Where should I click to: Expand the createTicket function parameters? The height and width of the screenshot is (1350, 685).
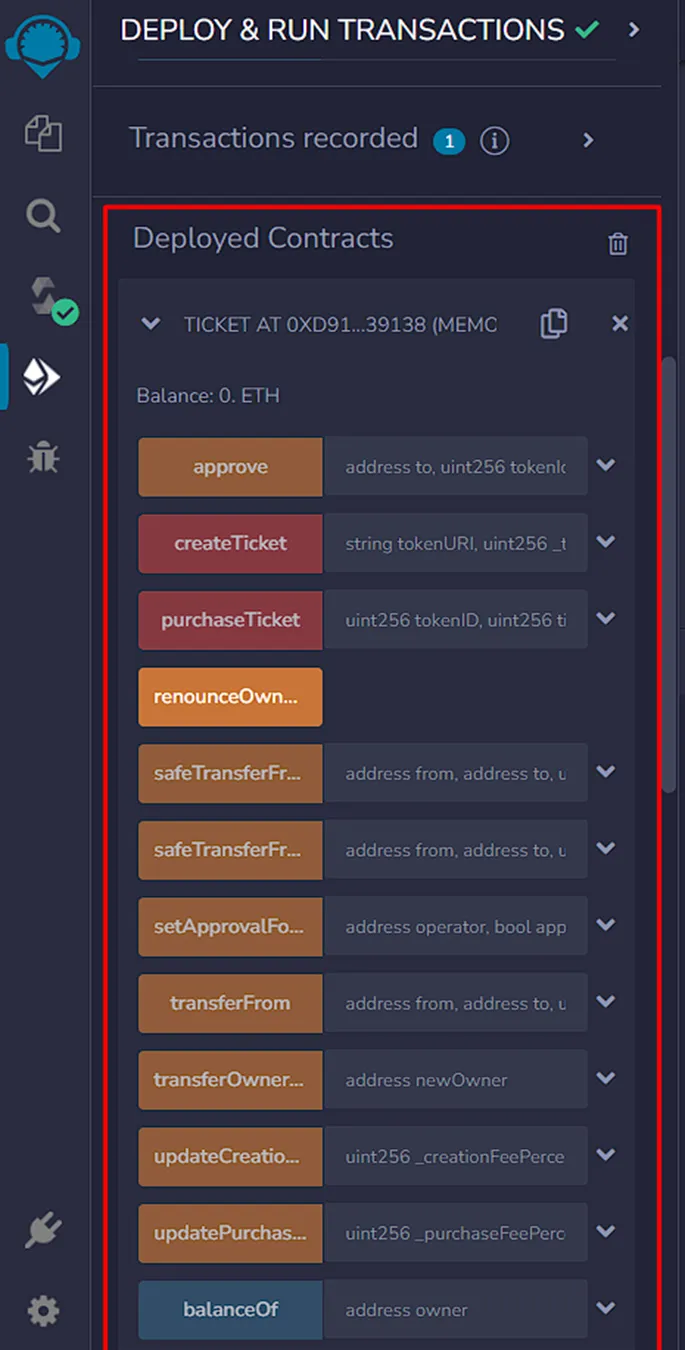coord(605,543)
